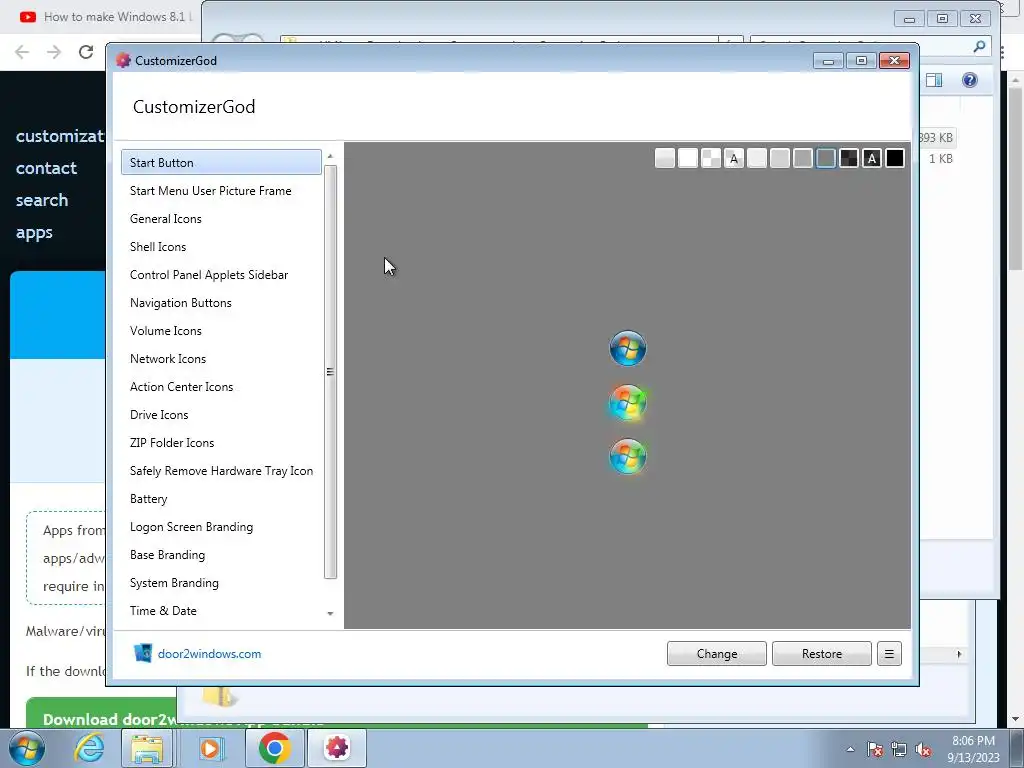The width and height of the screenshot is (1024, 768).
Task: Pick the selected blue-outlined gray background swatch
Action: coord(826,158)
